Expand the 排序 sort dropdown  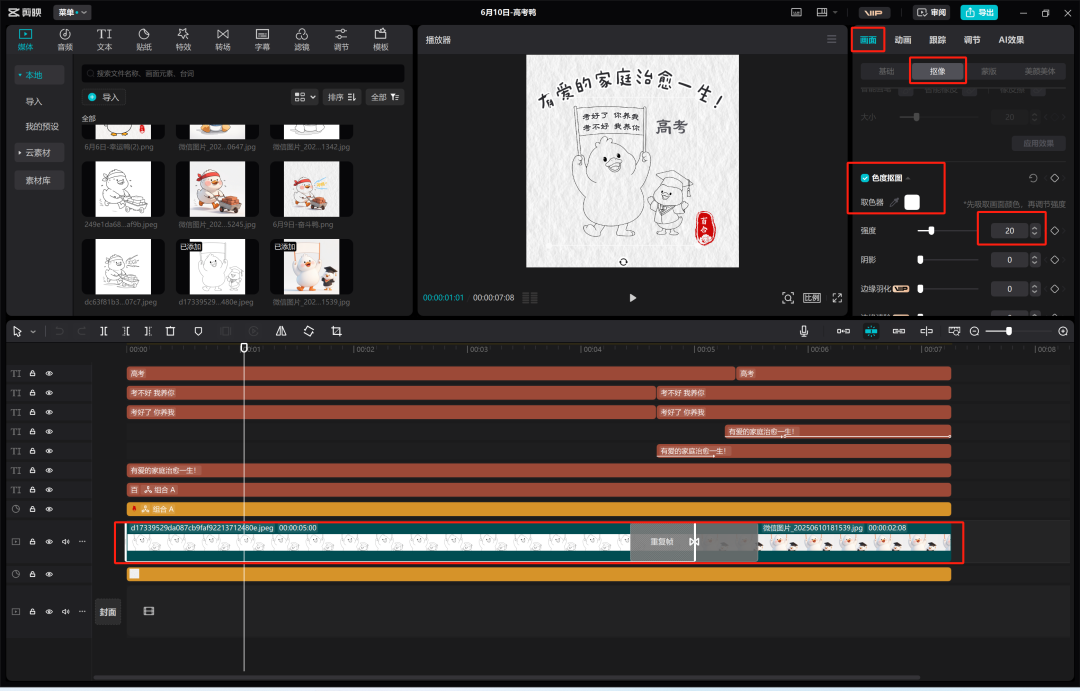tap(342, 97)
